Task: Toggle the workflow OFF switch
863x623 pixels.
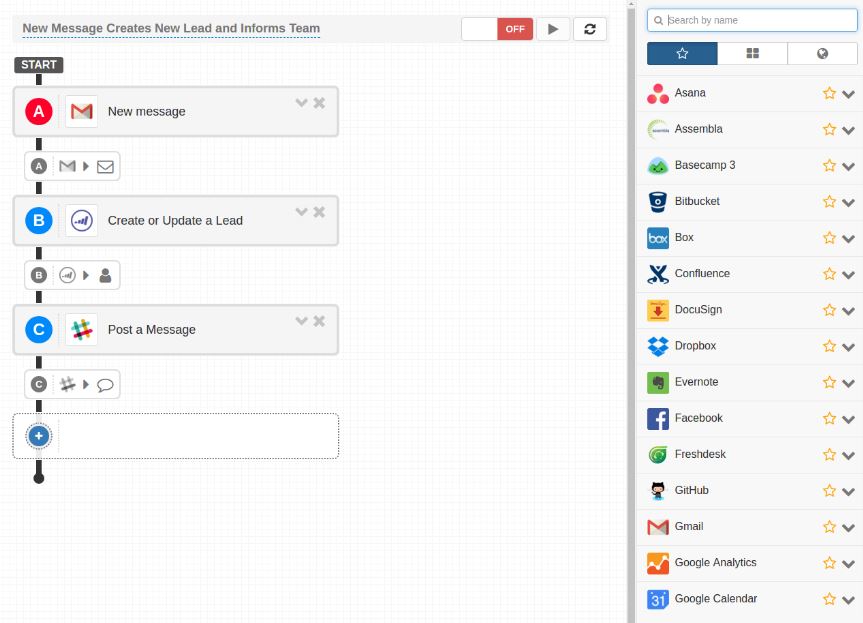Action: click(x=497, y=29)
